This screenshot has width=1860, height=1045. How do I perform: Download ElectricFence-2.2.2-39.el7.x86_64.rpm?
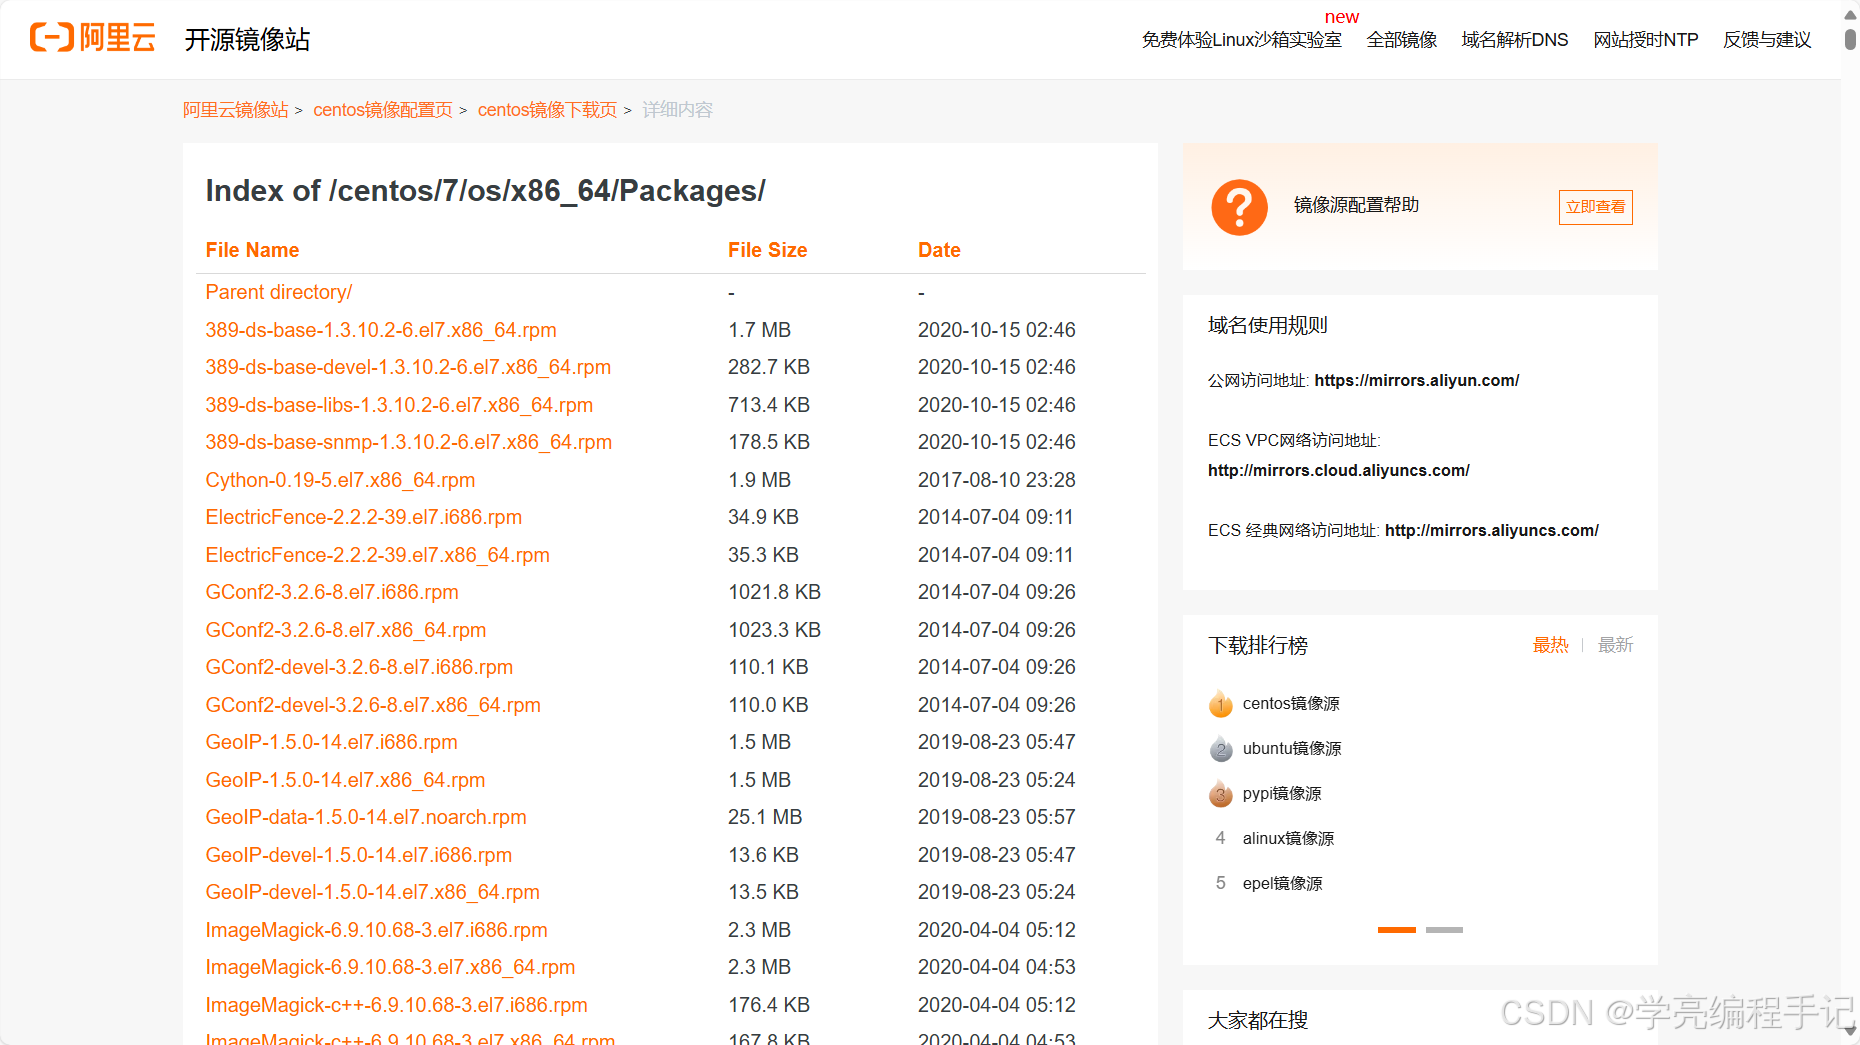click(x=377, y=555)
